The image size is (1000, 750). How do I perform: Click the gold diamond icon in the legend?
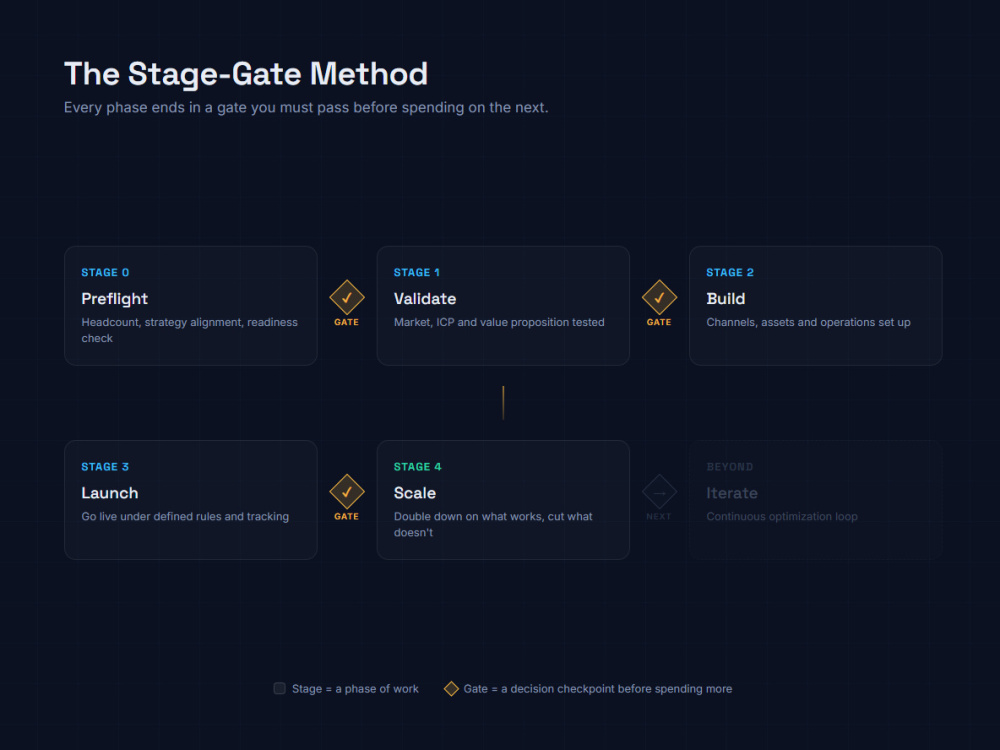pyautogui.click(x=451, y=689)
